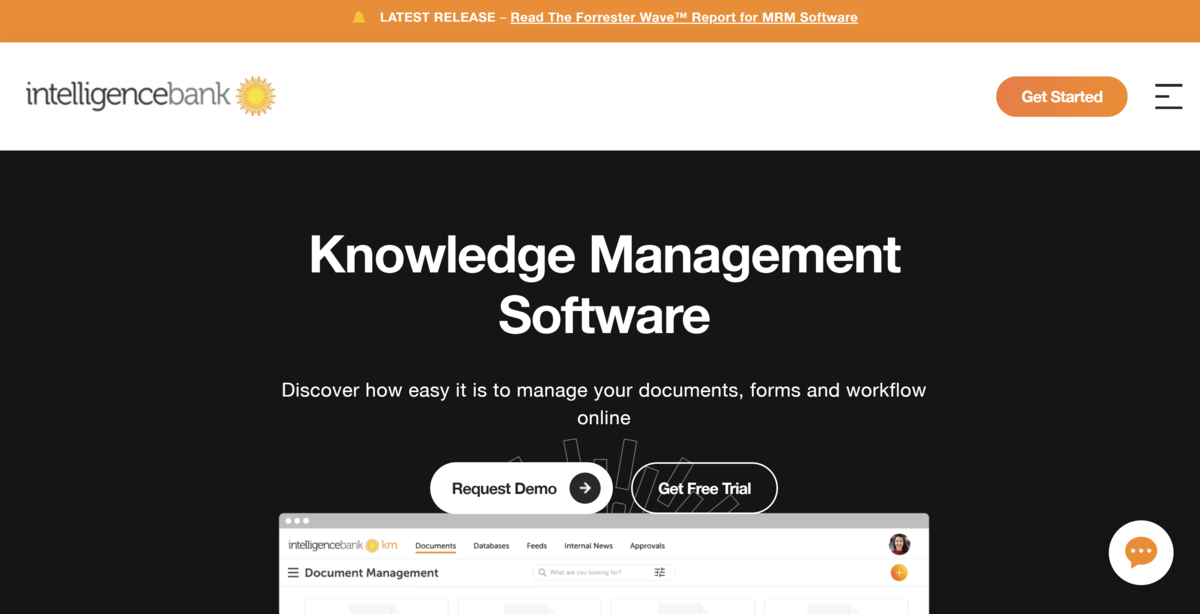This screenshot has width=1200, height=614.
Task: Click the user avatar in demo preview
Action: click(x=899, y=544)
